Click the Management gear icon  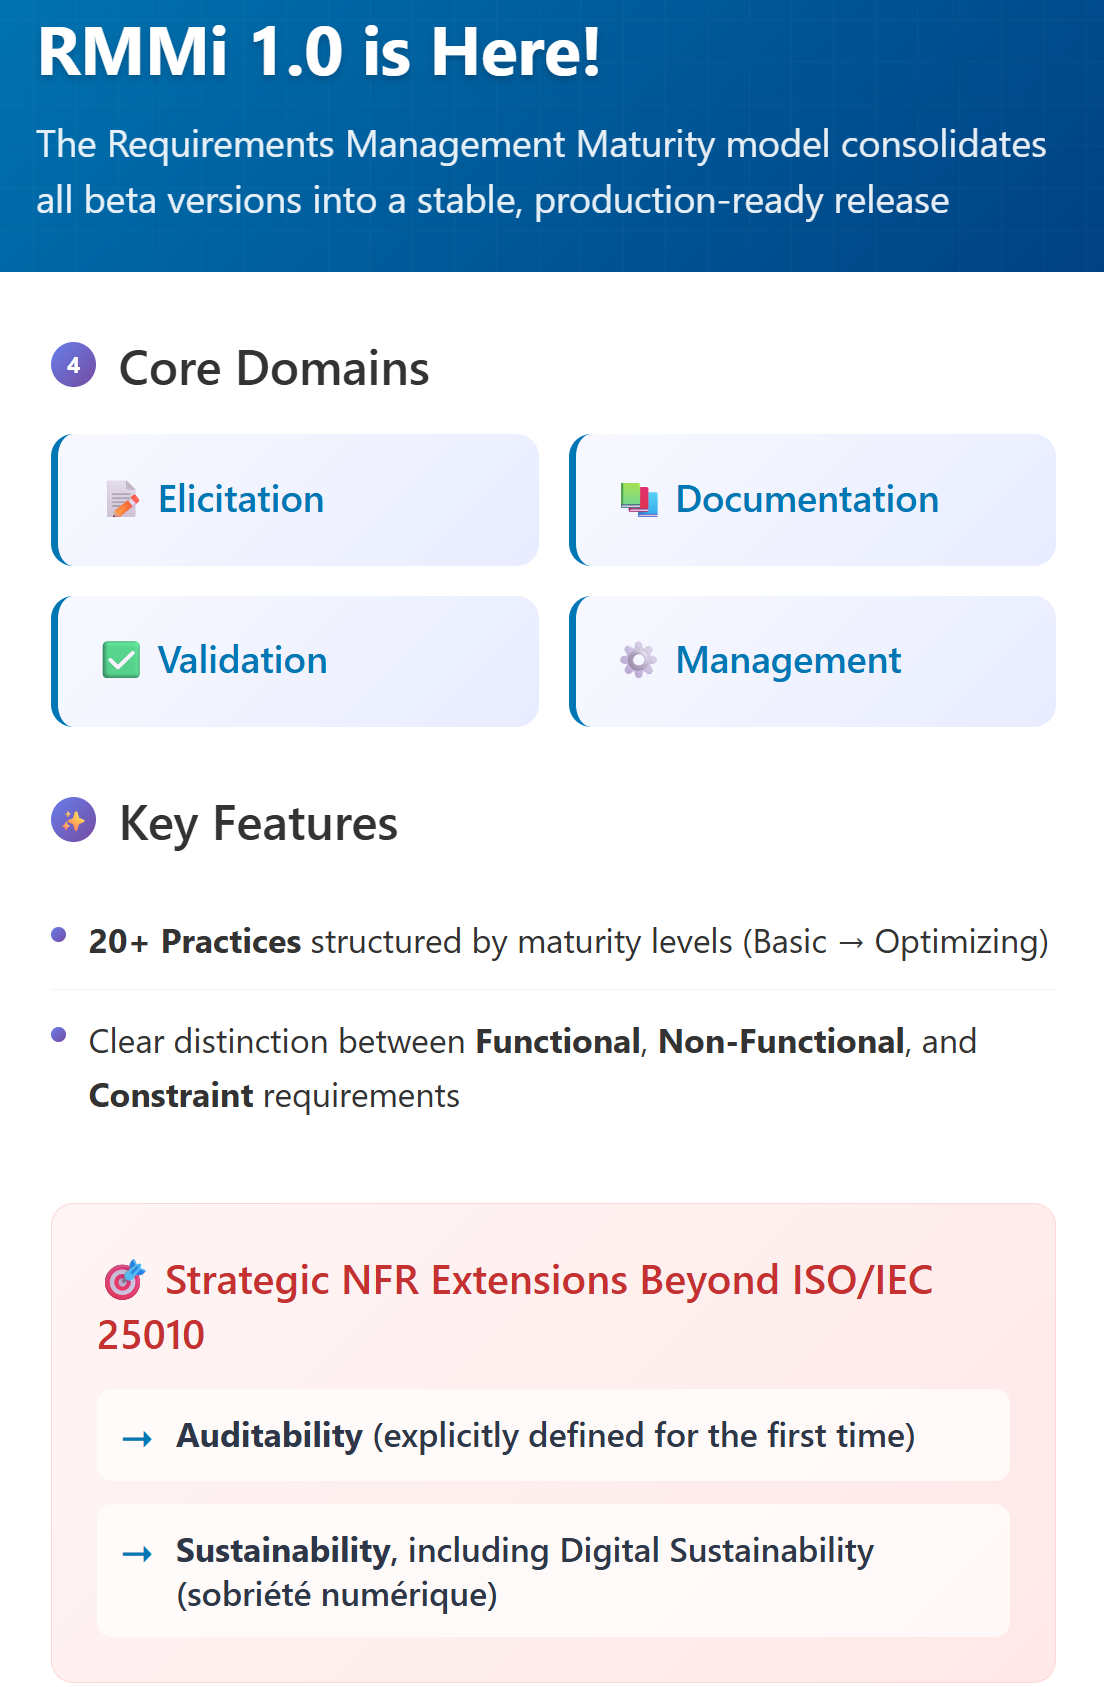(639, 660)
